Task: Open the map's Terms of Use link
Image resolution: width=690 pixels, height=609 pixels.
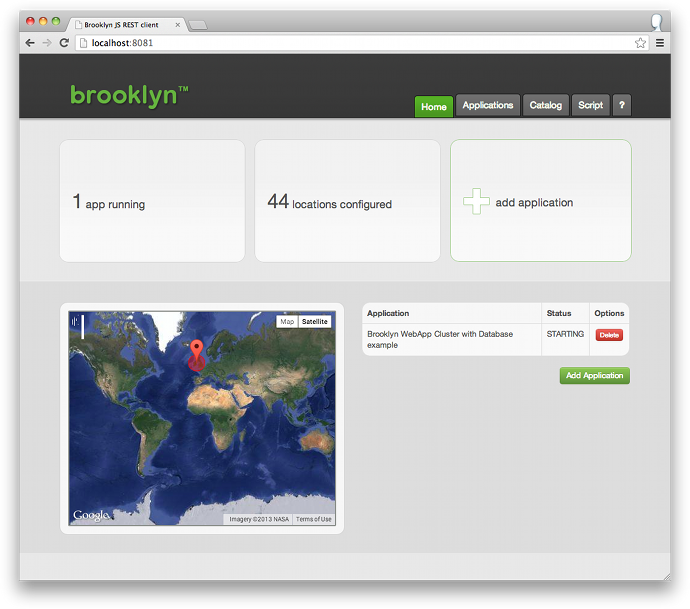Action: pos(314,519)
